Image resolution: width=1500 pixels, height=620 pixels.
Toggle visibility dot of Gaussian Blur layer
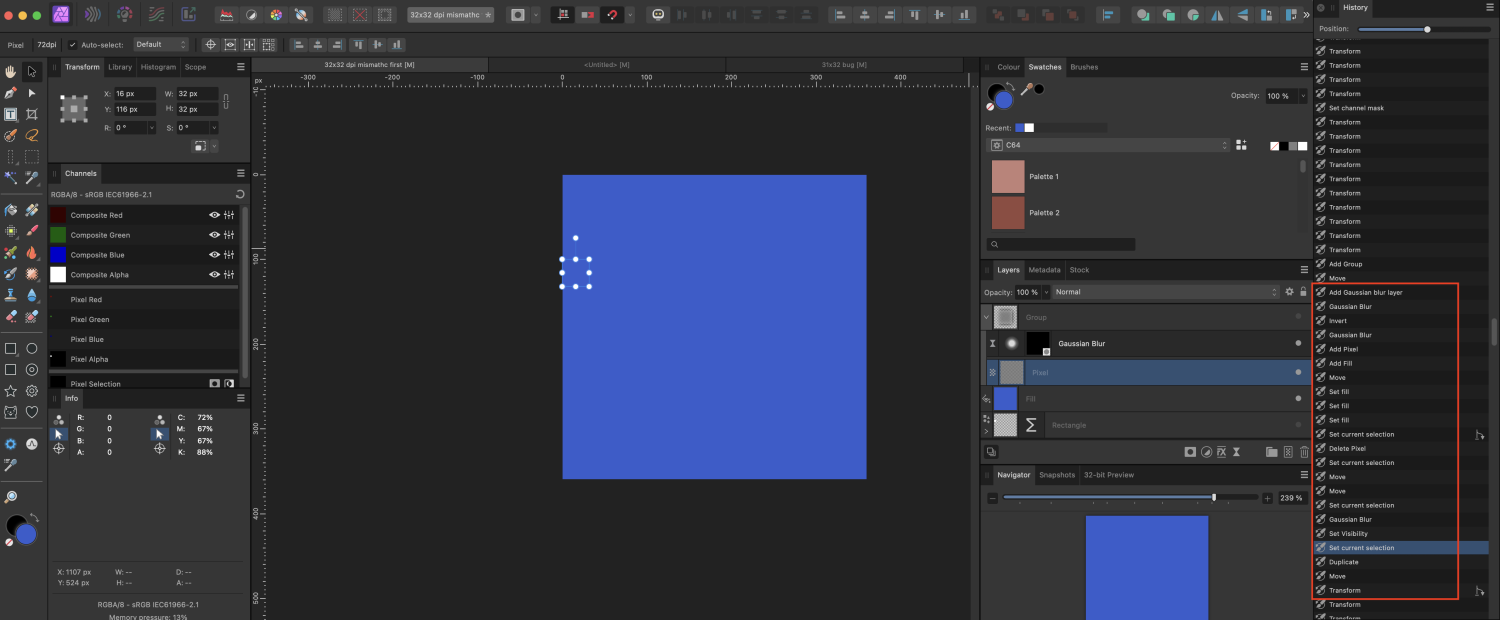click(x=1298, y=343)
